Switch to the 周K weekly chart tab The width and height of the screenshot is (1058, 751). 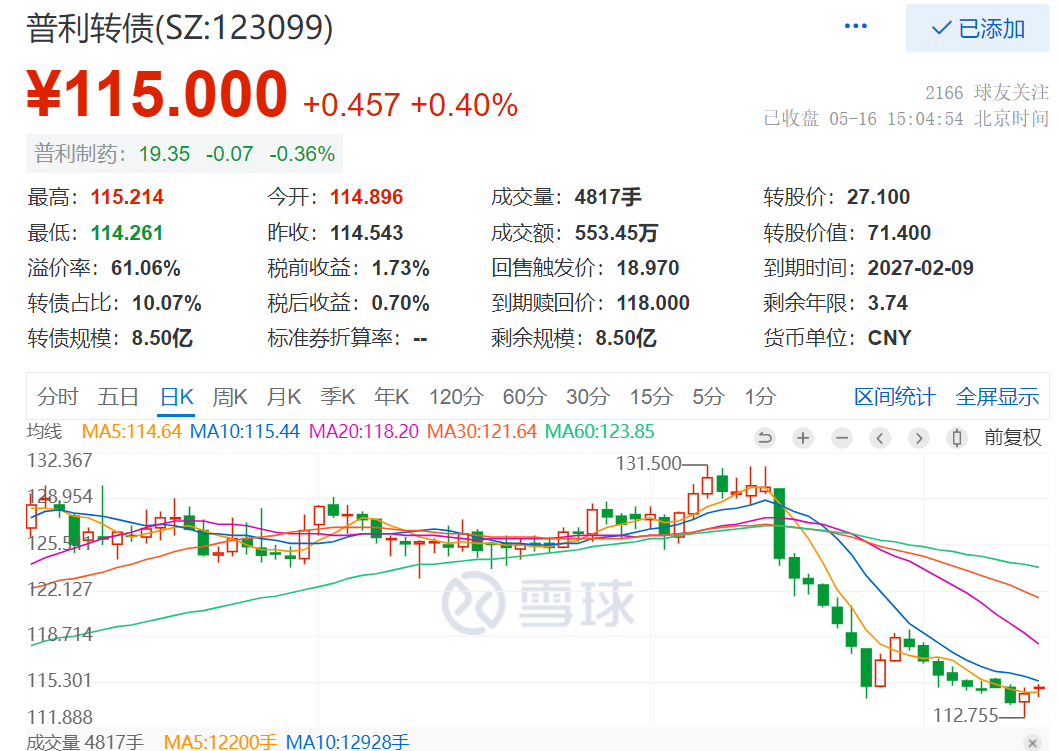tap(229, 396)
